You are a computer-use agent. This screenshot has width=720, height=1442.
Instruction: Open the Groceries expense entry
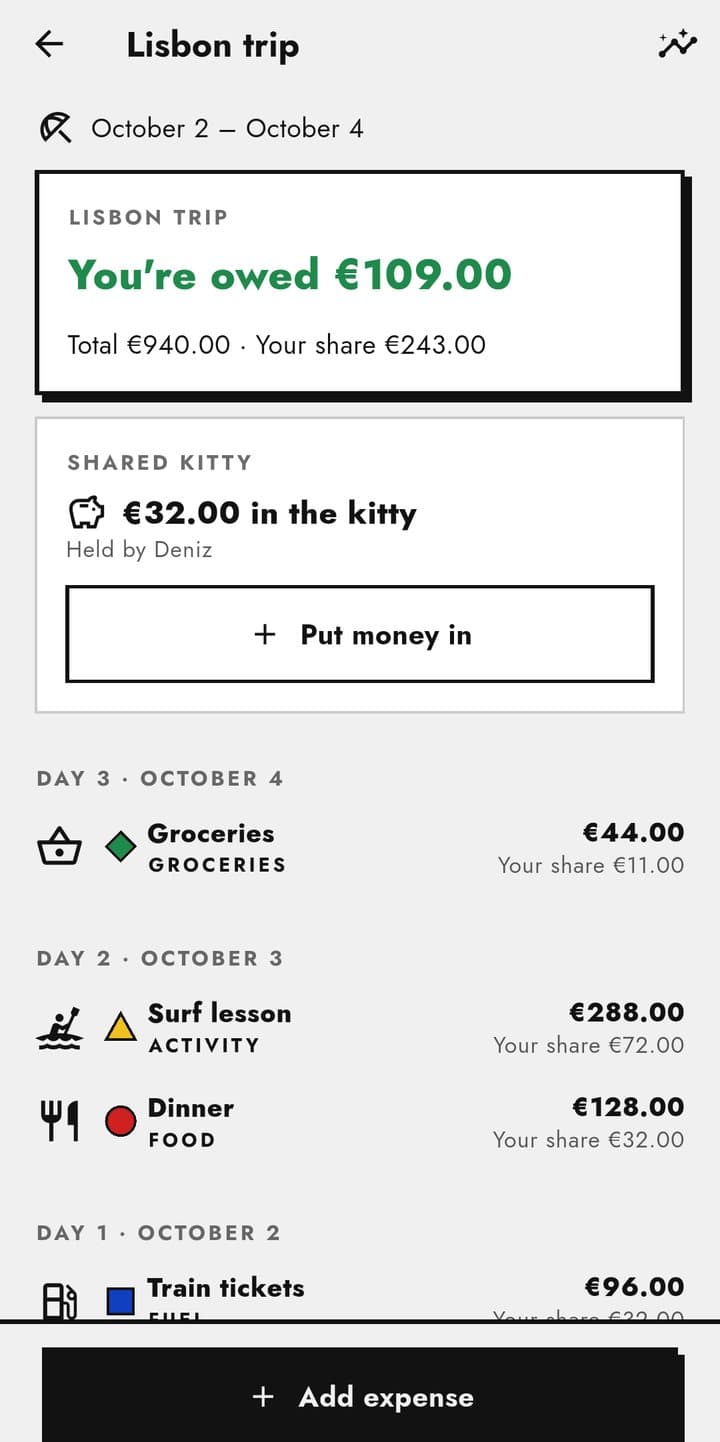[360, 848]
